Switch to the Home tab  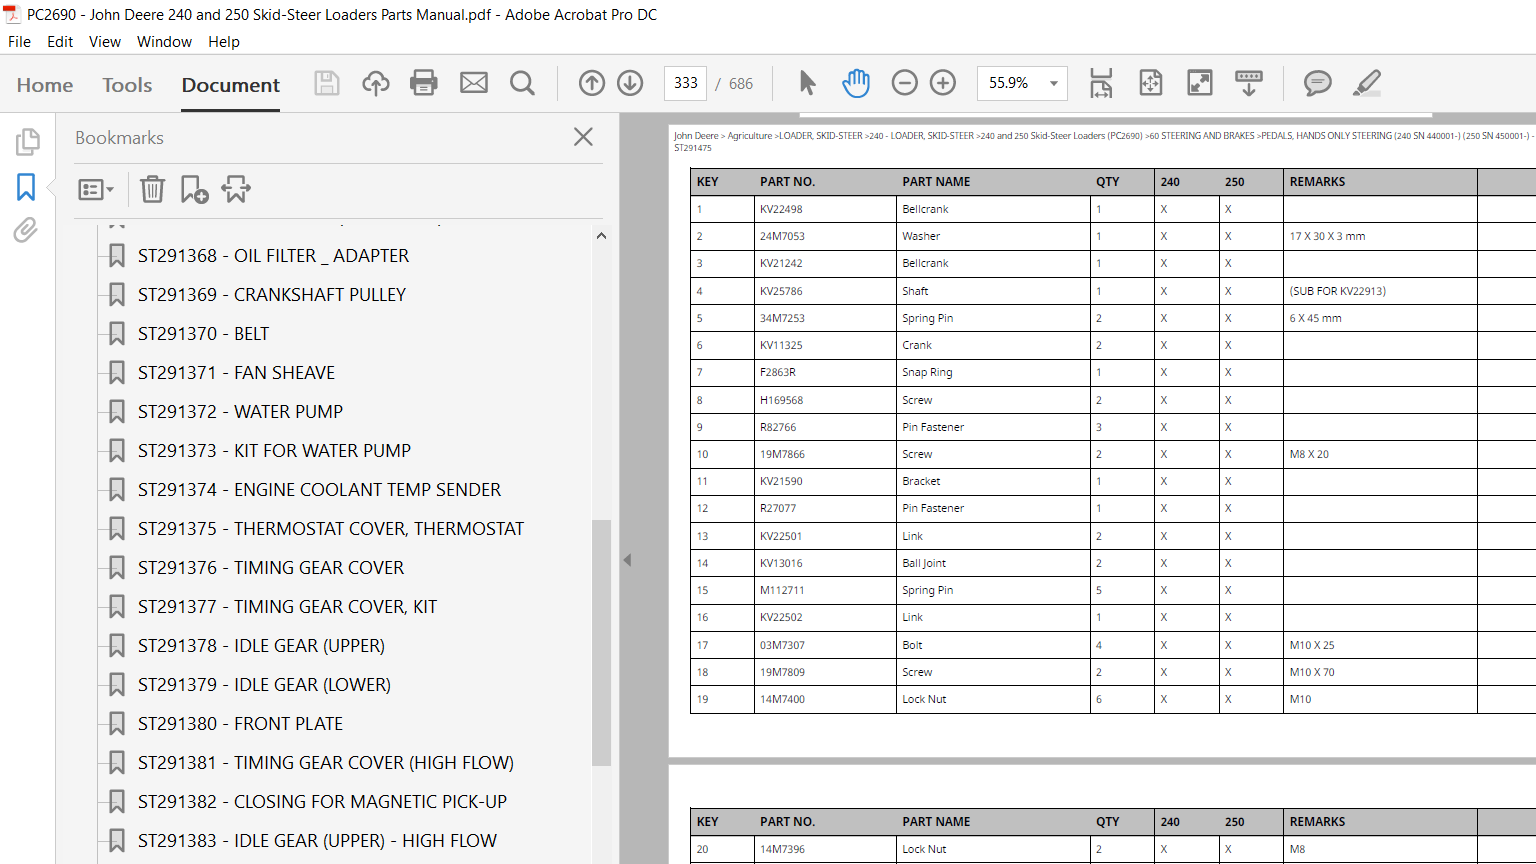45,85
